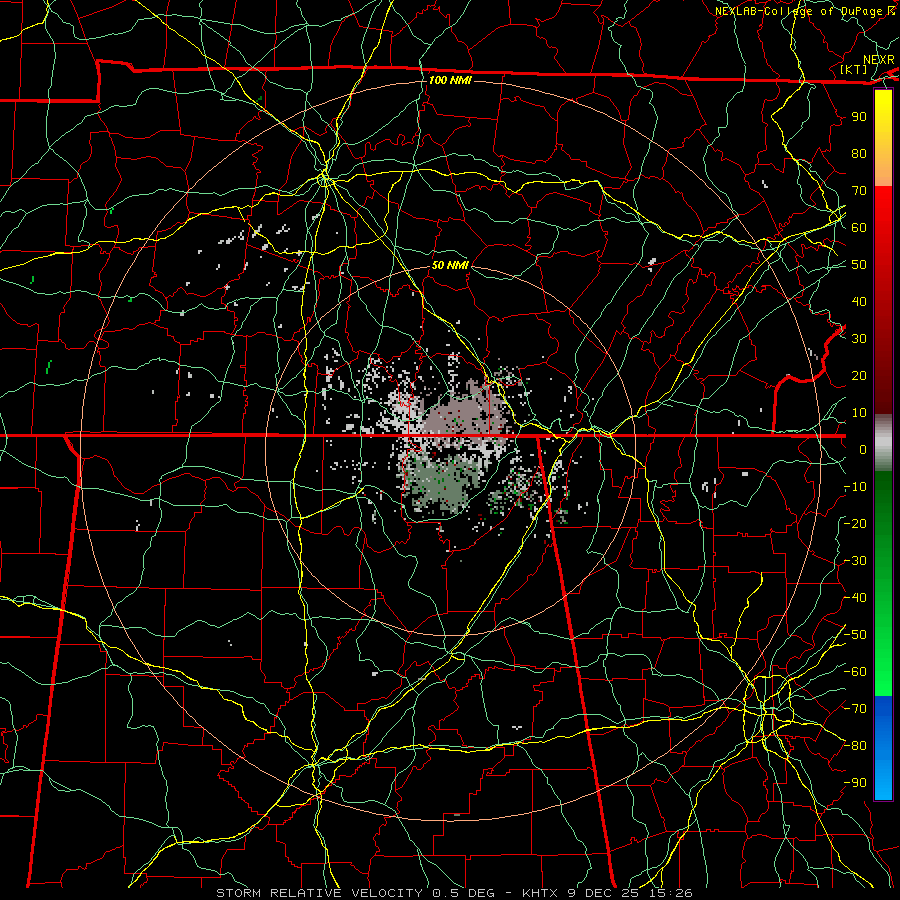Click the large gray radar echo near map center
The image size is (900, 900).
click(462, 414)
